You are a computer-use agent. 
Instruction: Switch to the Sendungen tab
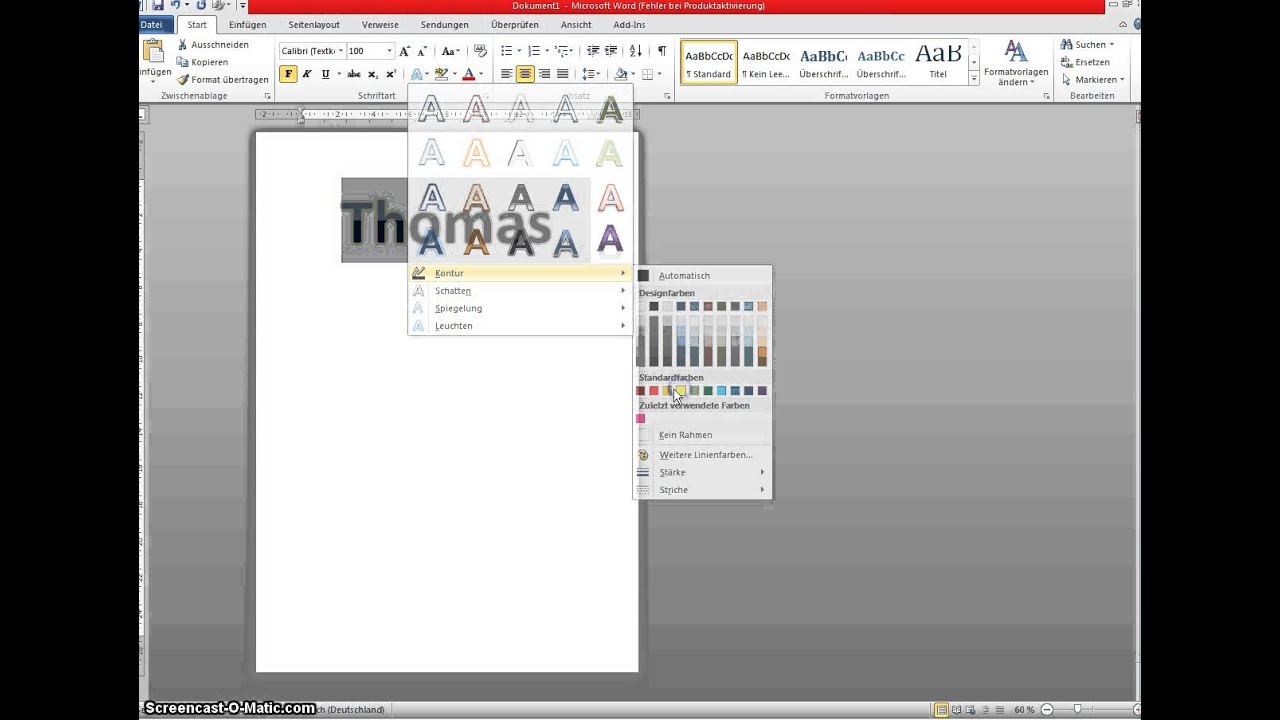pos(445,24)
